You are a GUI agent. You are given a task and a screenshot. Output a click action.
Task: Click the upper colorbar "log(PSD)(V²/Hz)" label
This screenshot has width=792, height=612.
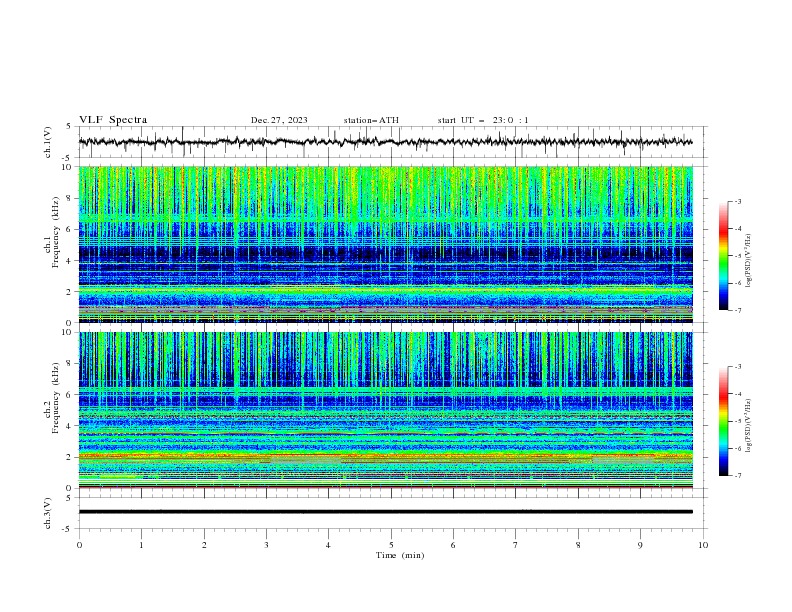tap(749, 261)
